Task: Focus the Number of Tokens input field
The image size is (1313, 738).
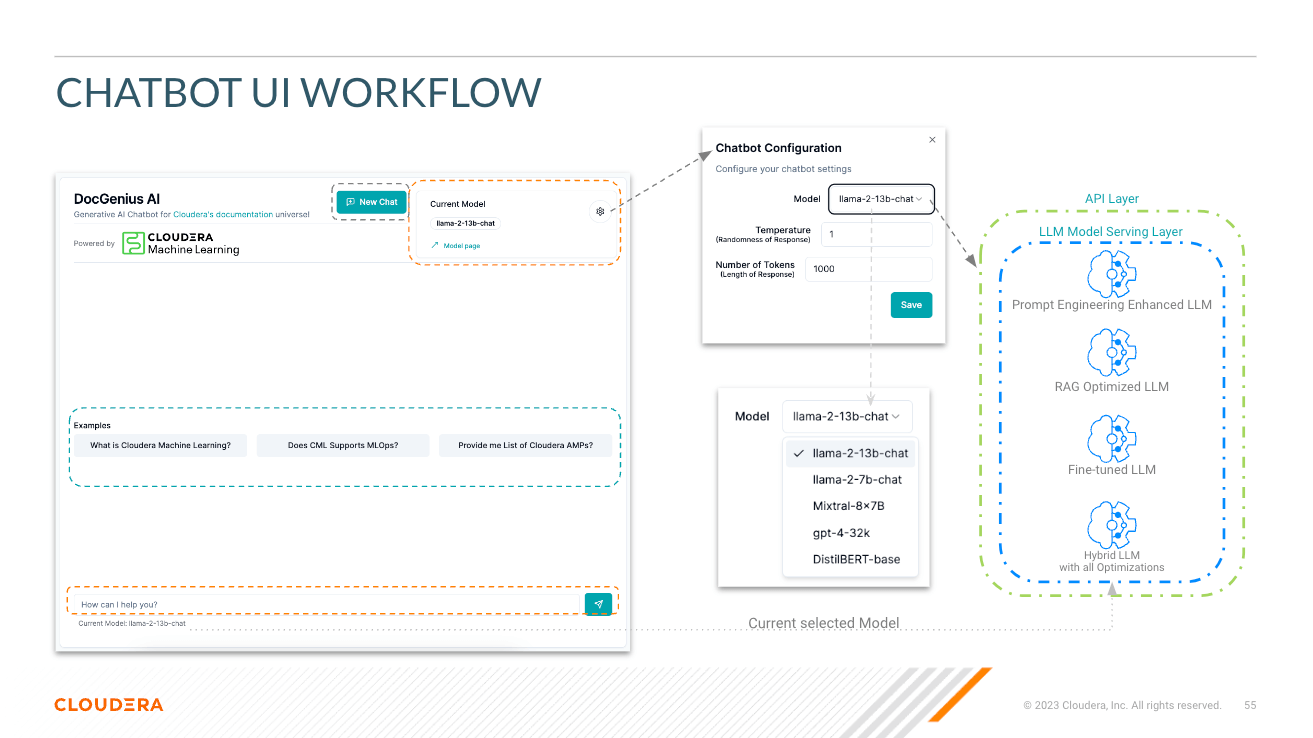Action: 869,269
